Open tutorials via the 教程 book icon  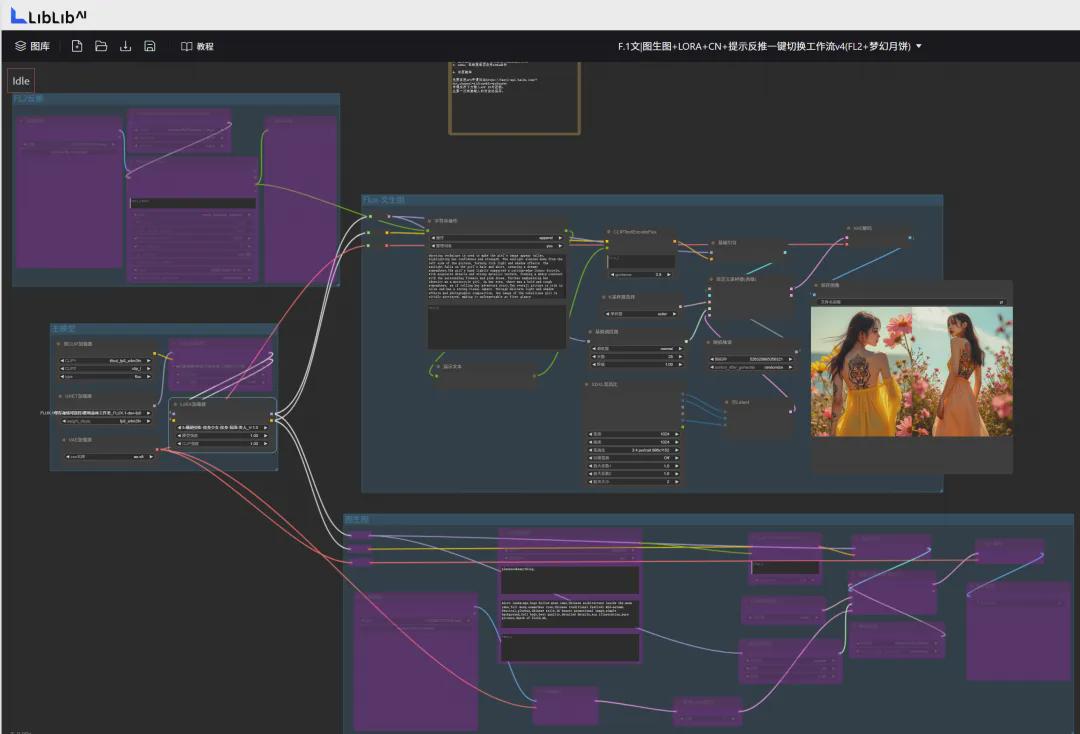point(198,45)
